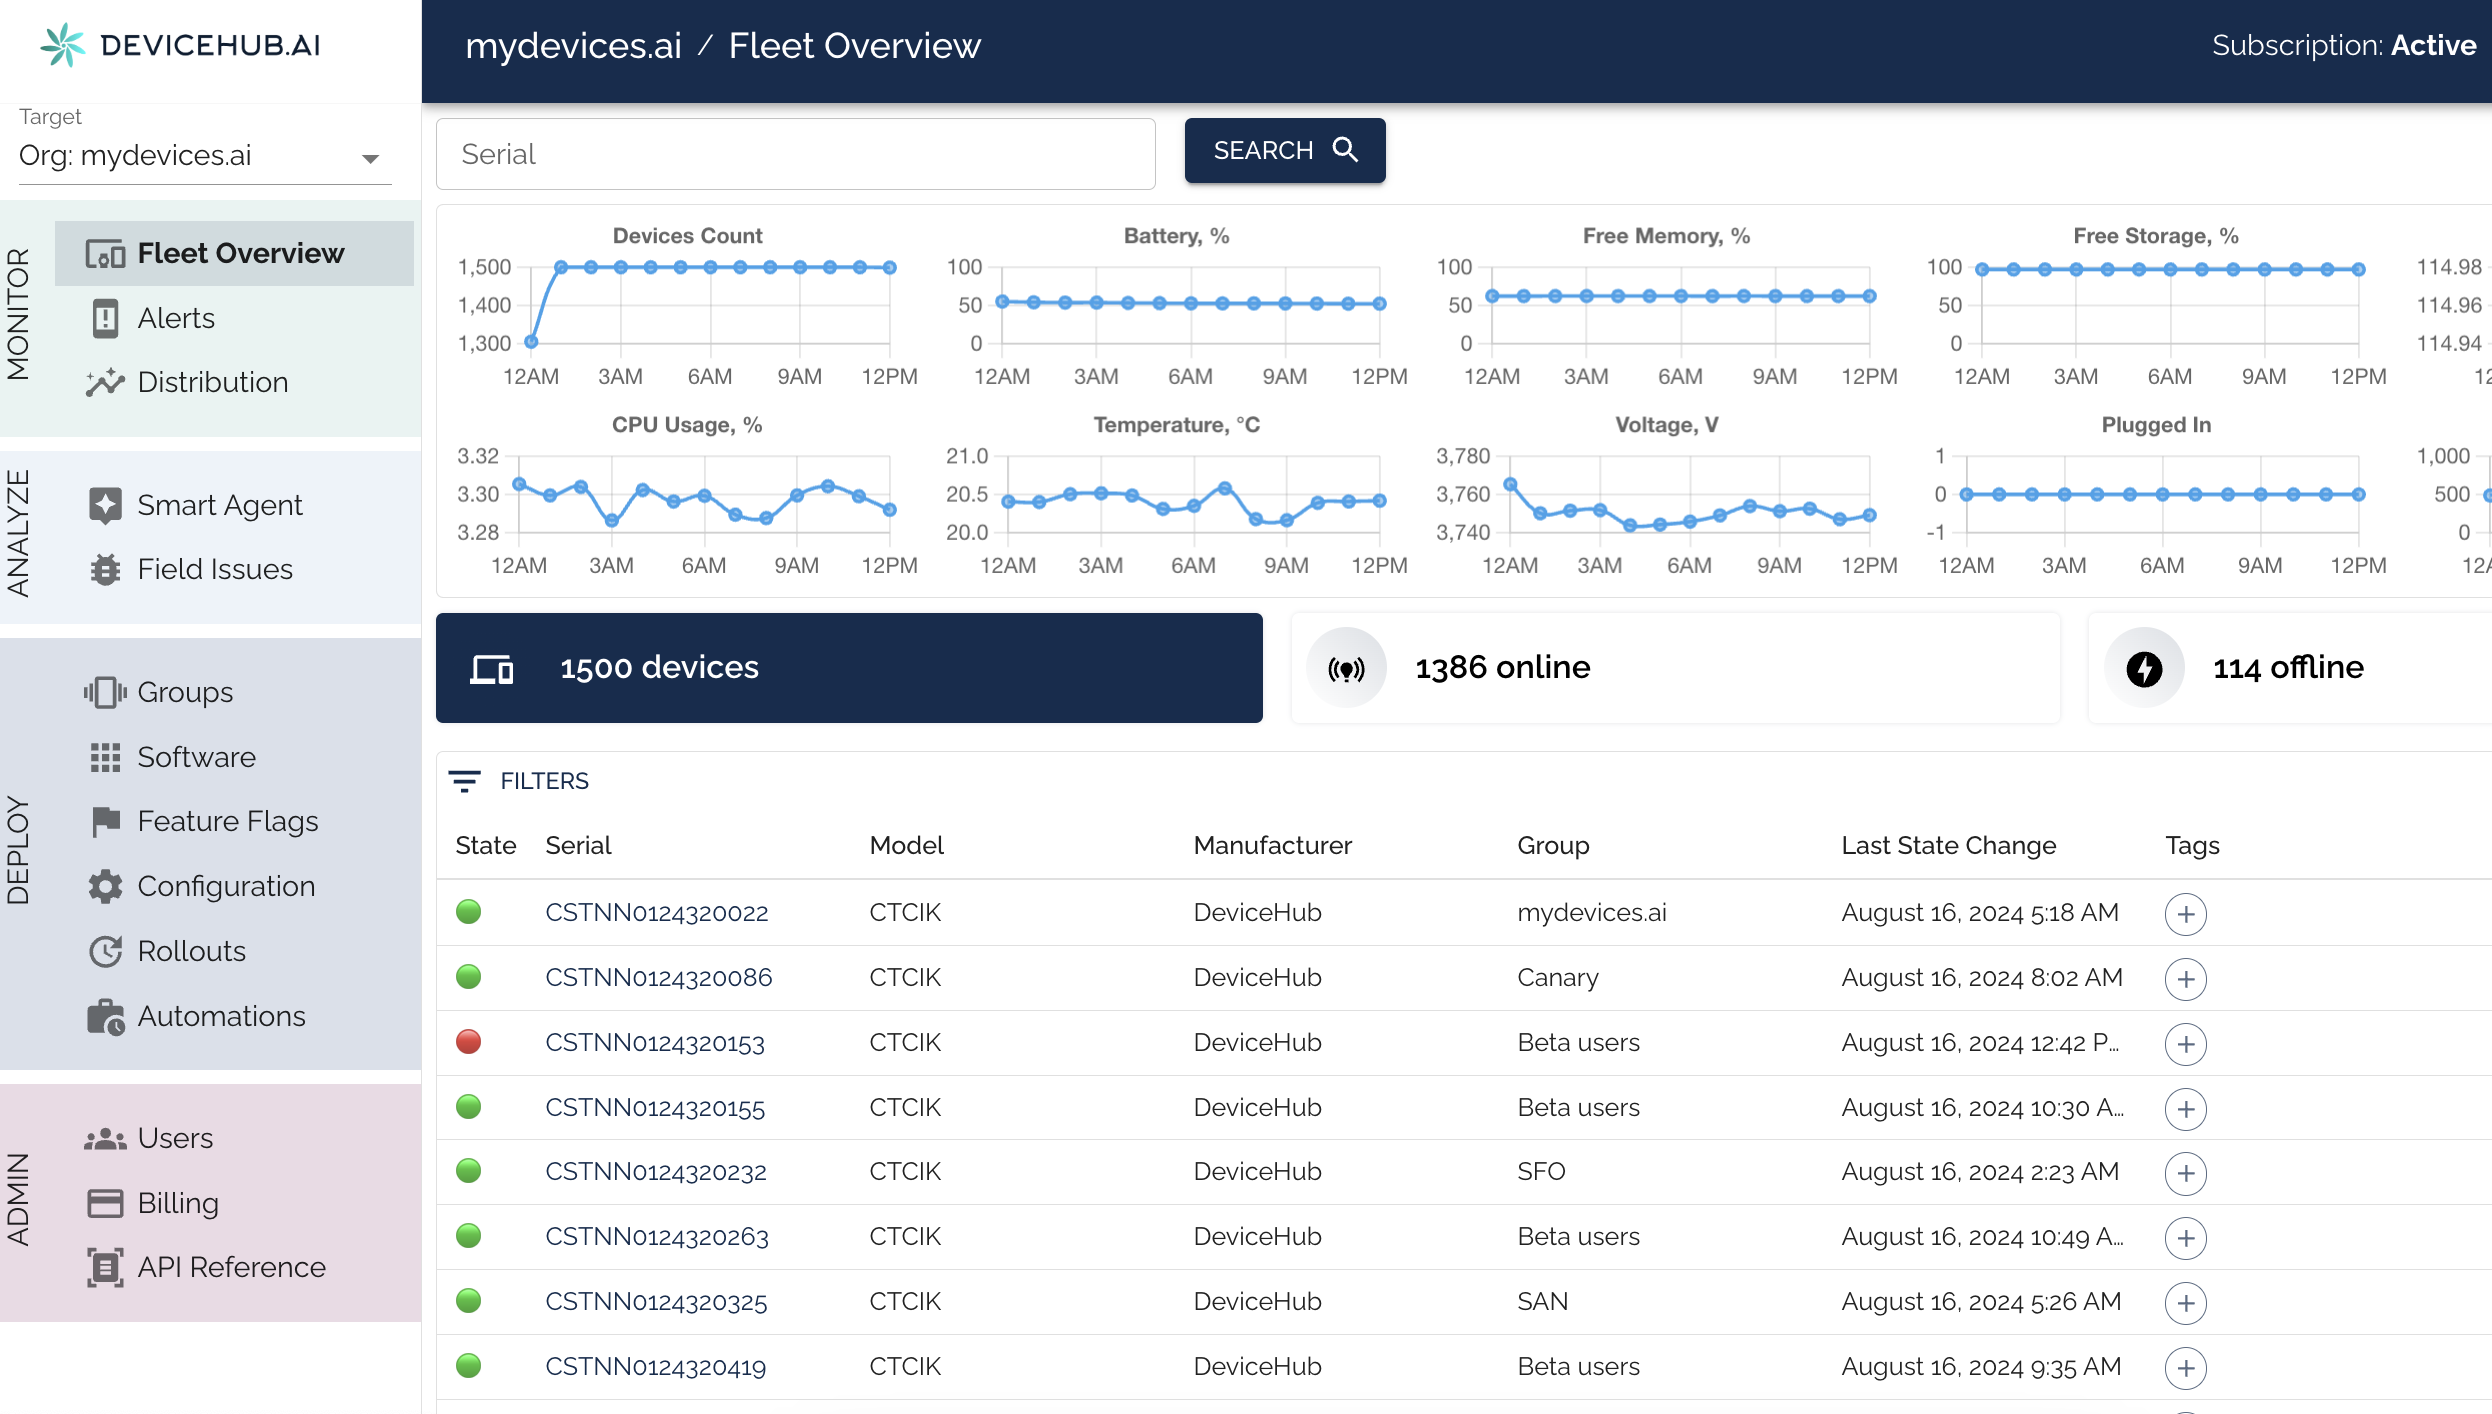Open Field Issues bug icon
The image size is (2492, 1414).
(105, 569)
